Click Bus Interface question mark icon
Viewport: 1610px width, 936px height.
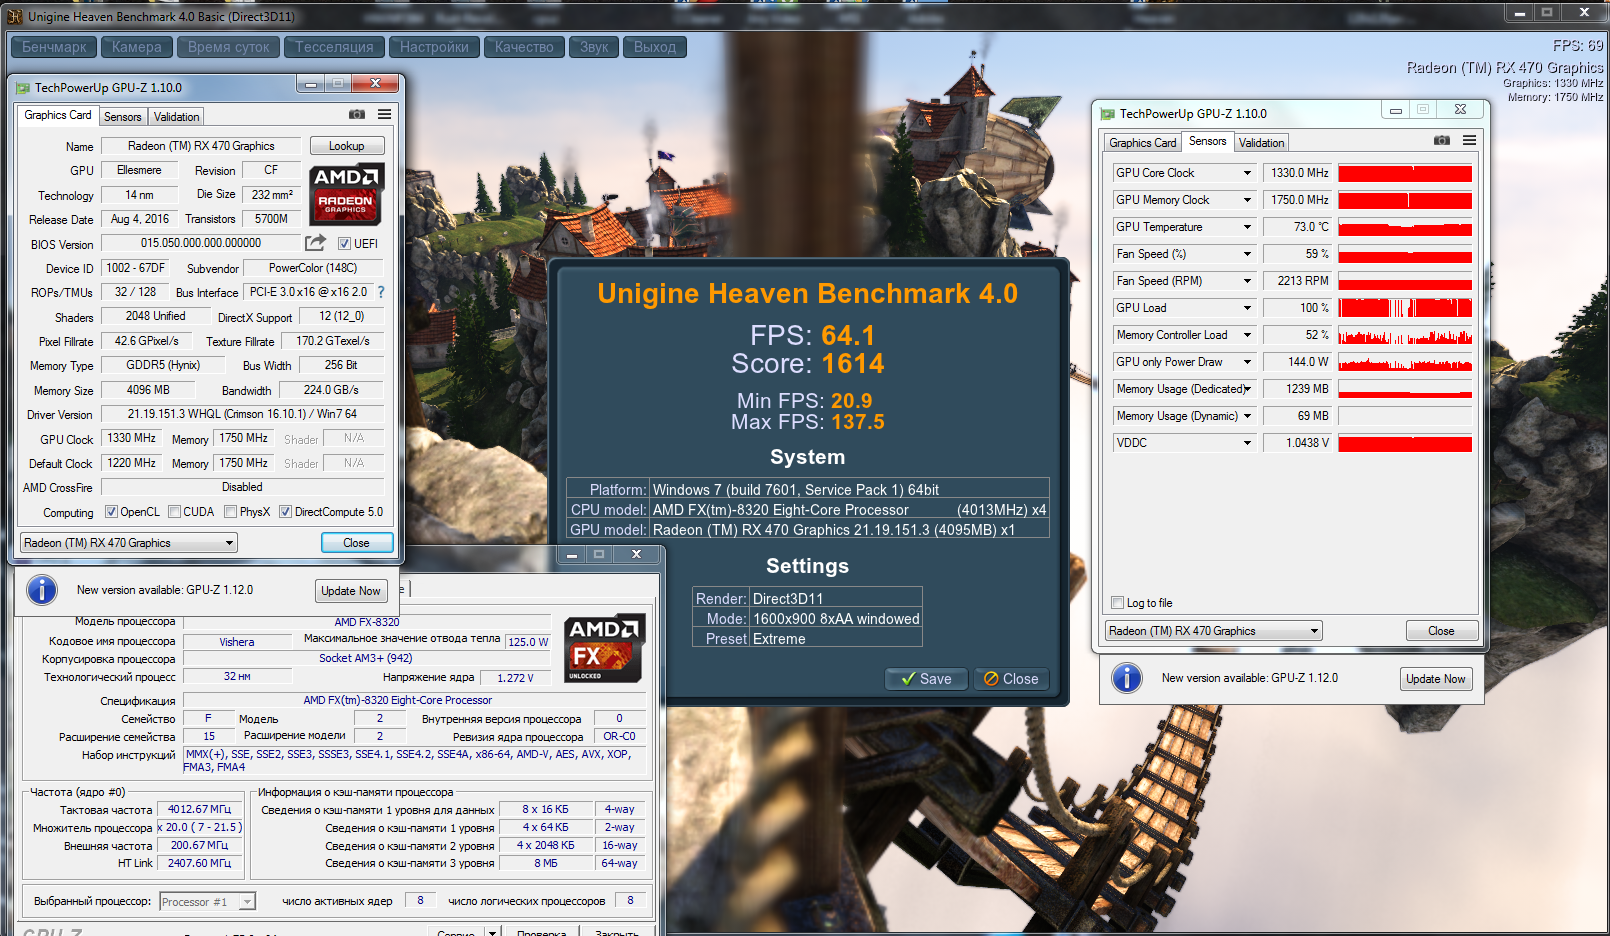(x=381, y=292)
